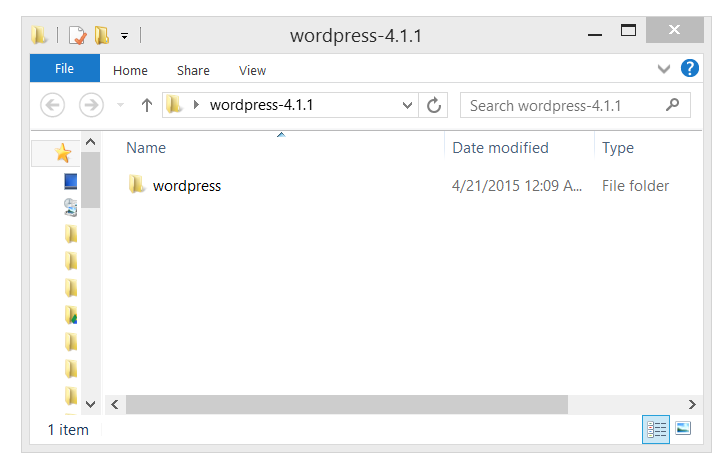Switch to the Share ribbon tab
Image resolution: width=727 pixels, height=473 pixels.
[x=193, y=70]
